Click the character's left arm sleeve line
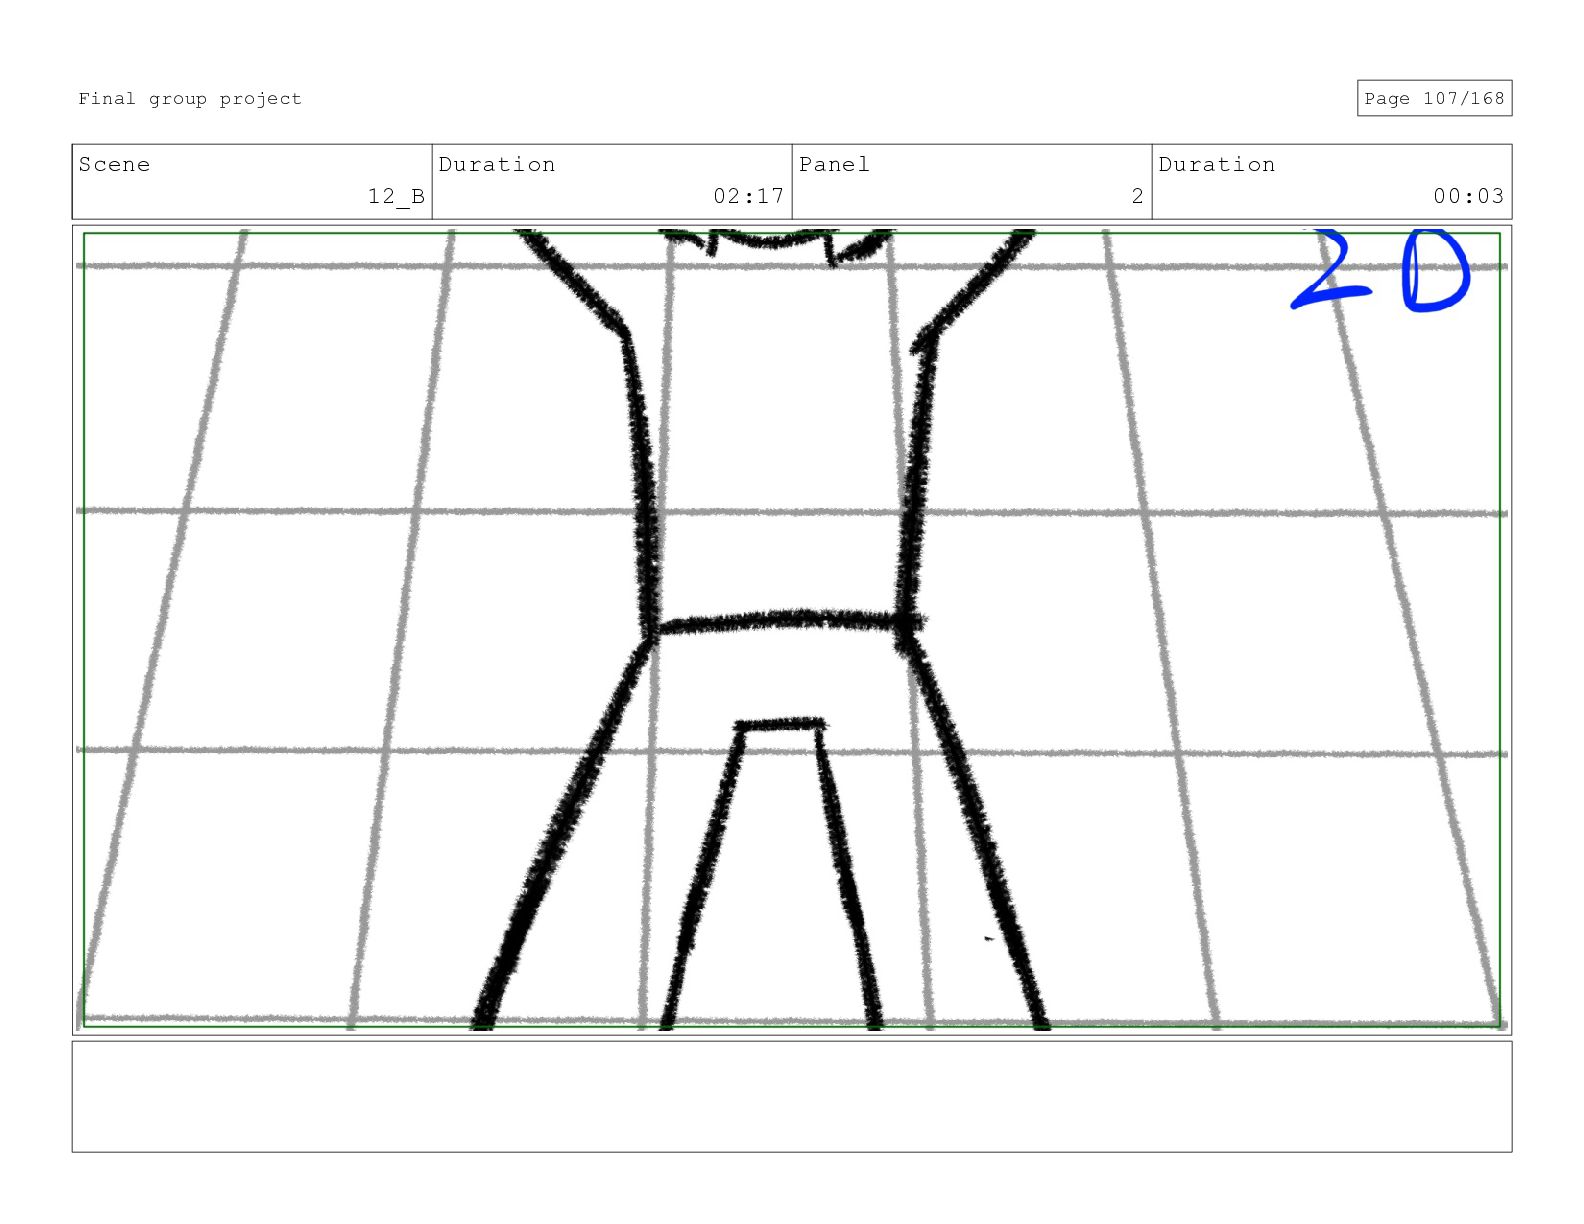Viewport: 1584px width, 1224px height. coord(574,280)
